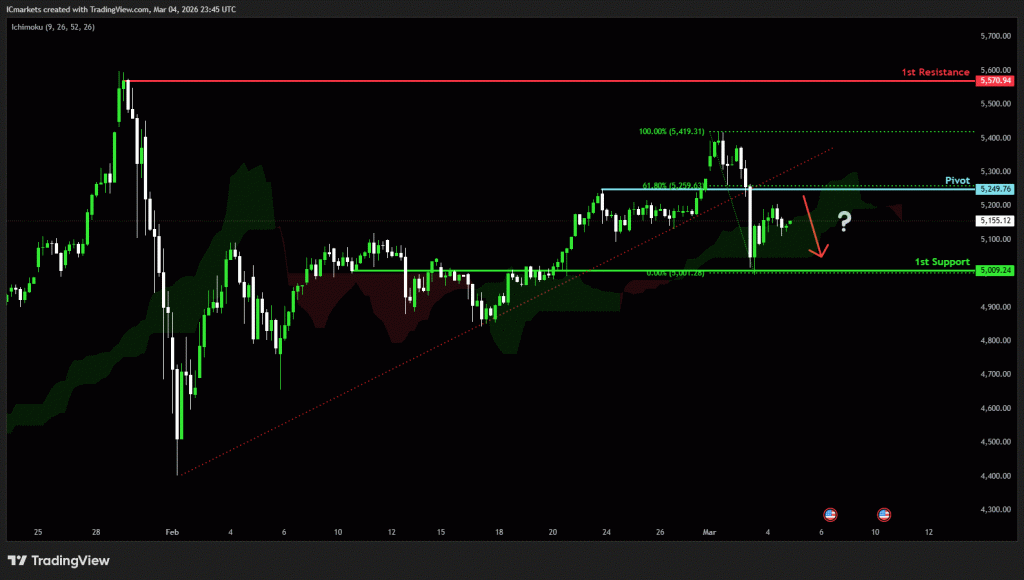Select the 1st Resistance text label

click(x=935, y=72)
